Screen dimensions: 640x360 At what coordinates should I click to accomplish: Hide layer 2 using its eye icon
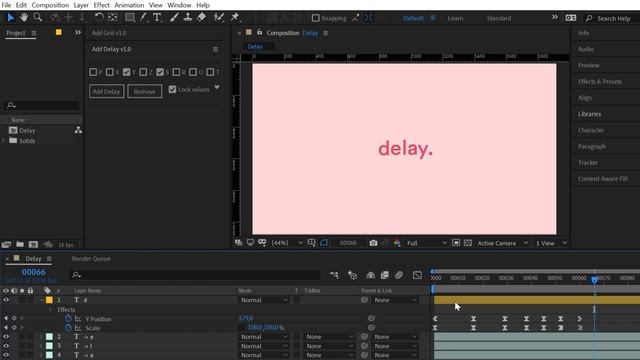6,337
